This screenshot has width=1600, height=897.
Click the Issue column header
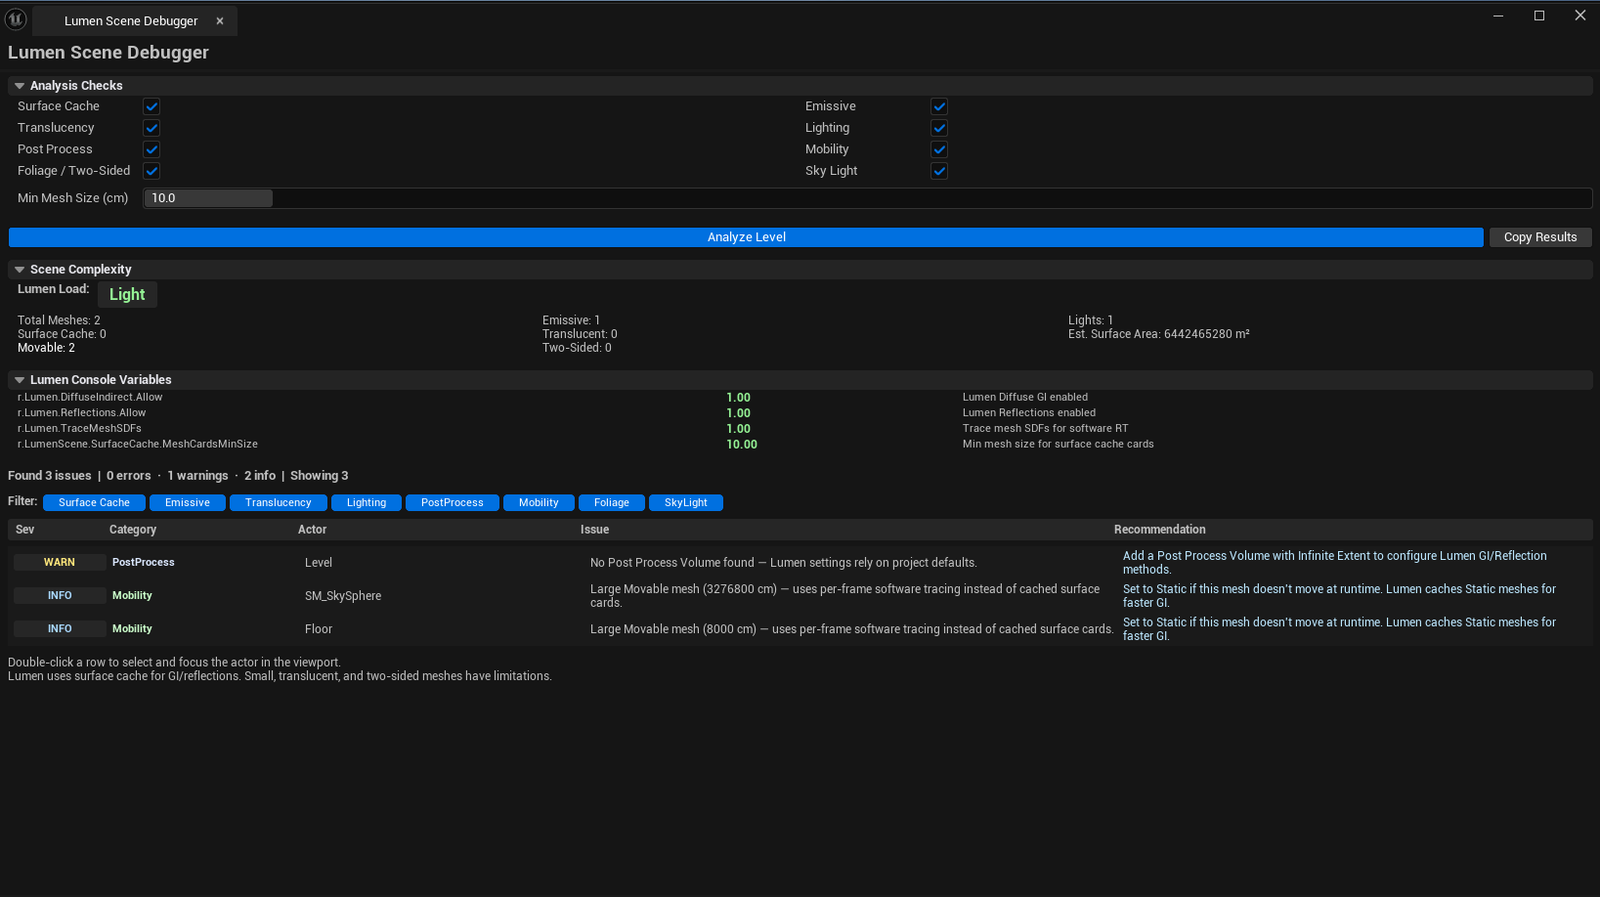(x=595, y=530)
